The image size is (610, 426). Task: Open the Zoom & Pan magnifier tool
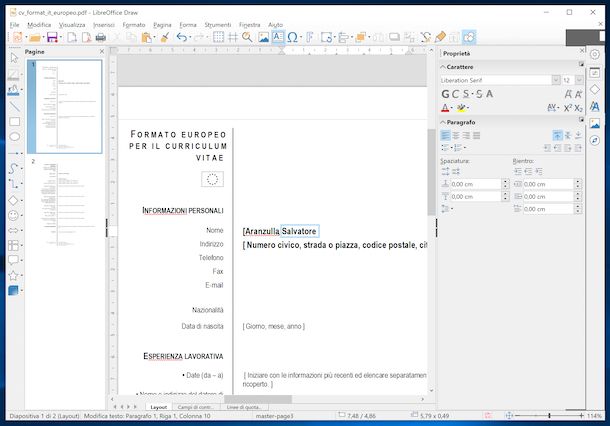pos(247,37)
